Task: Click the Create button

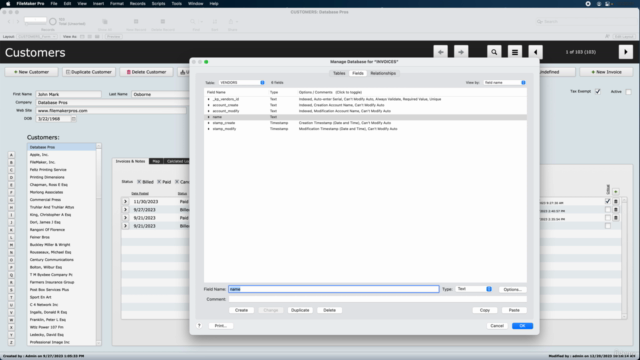Action: pyautogui.click(x=241, y=310)
